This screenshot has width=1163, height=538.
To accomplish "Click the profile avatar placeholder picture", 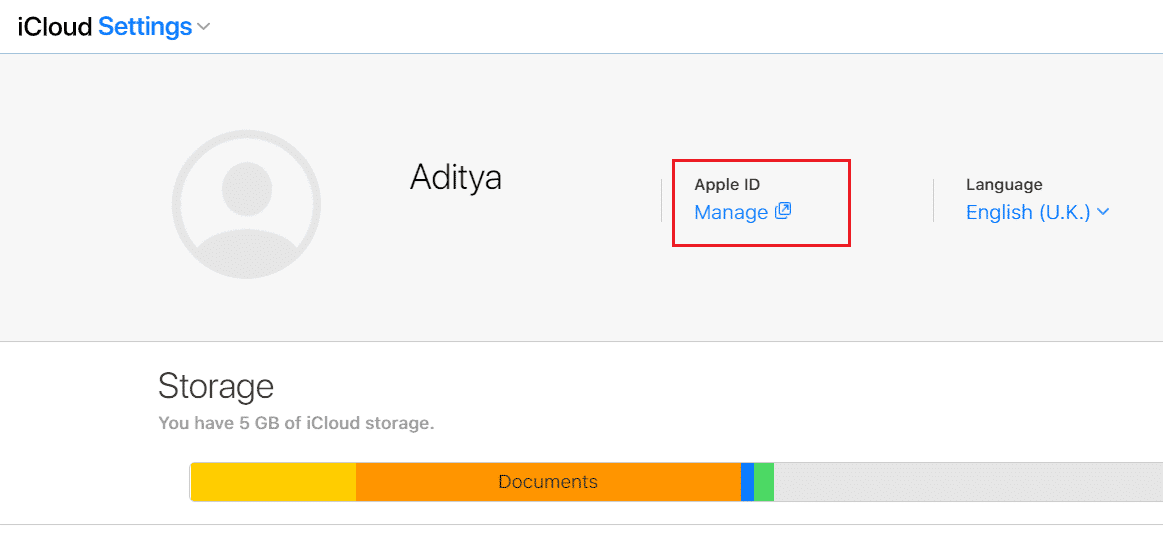I will (246, 204).
